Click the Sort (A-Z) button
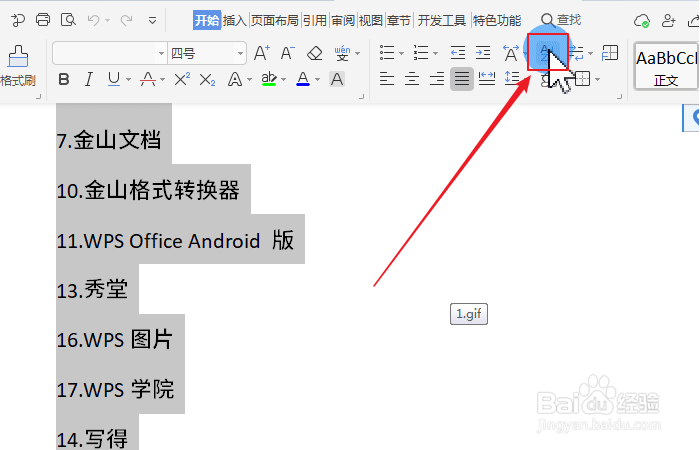700x450 pixels. coord(548,52)
